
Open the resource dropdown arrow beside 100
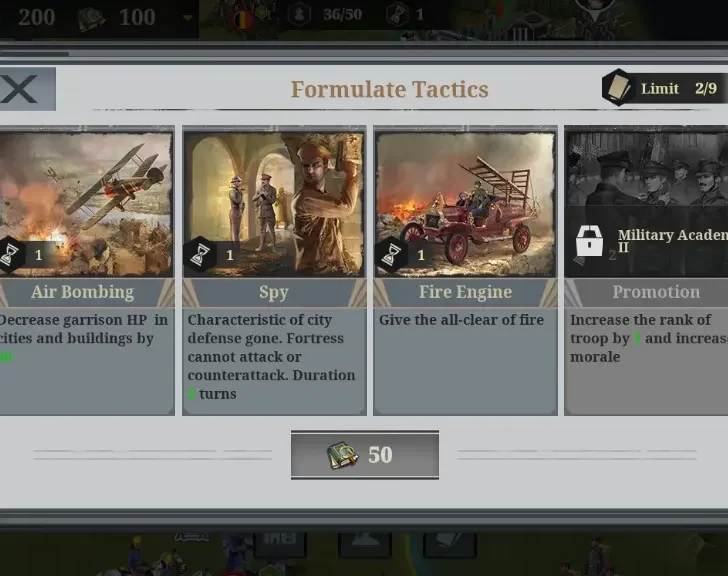click(x=187, y=18)
